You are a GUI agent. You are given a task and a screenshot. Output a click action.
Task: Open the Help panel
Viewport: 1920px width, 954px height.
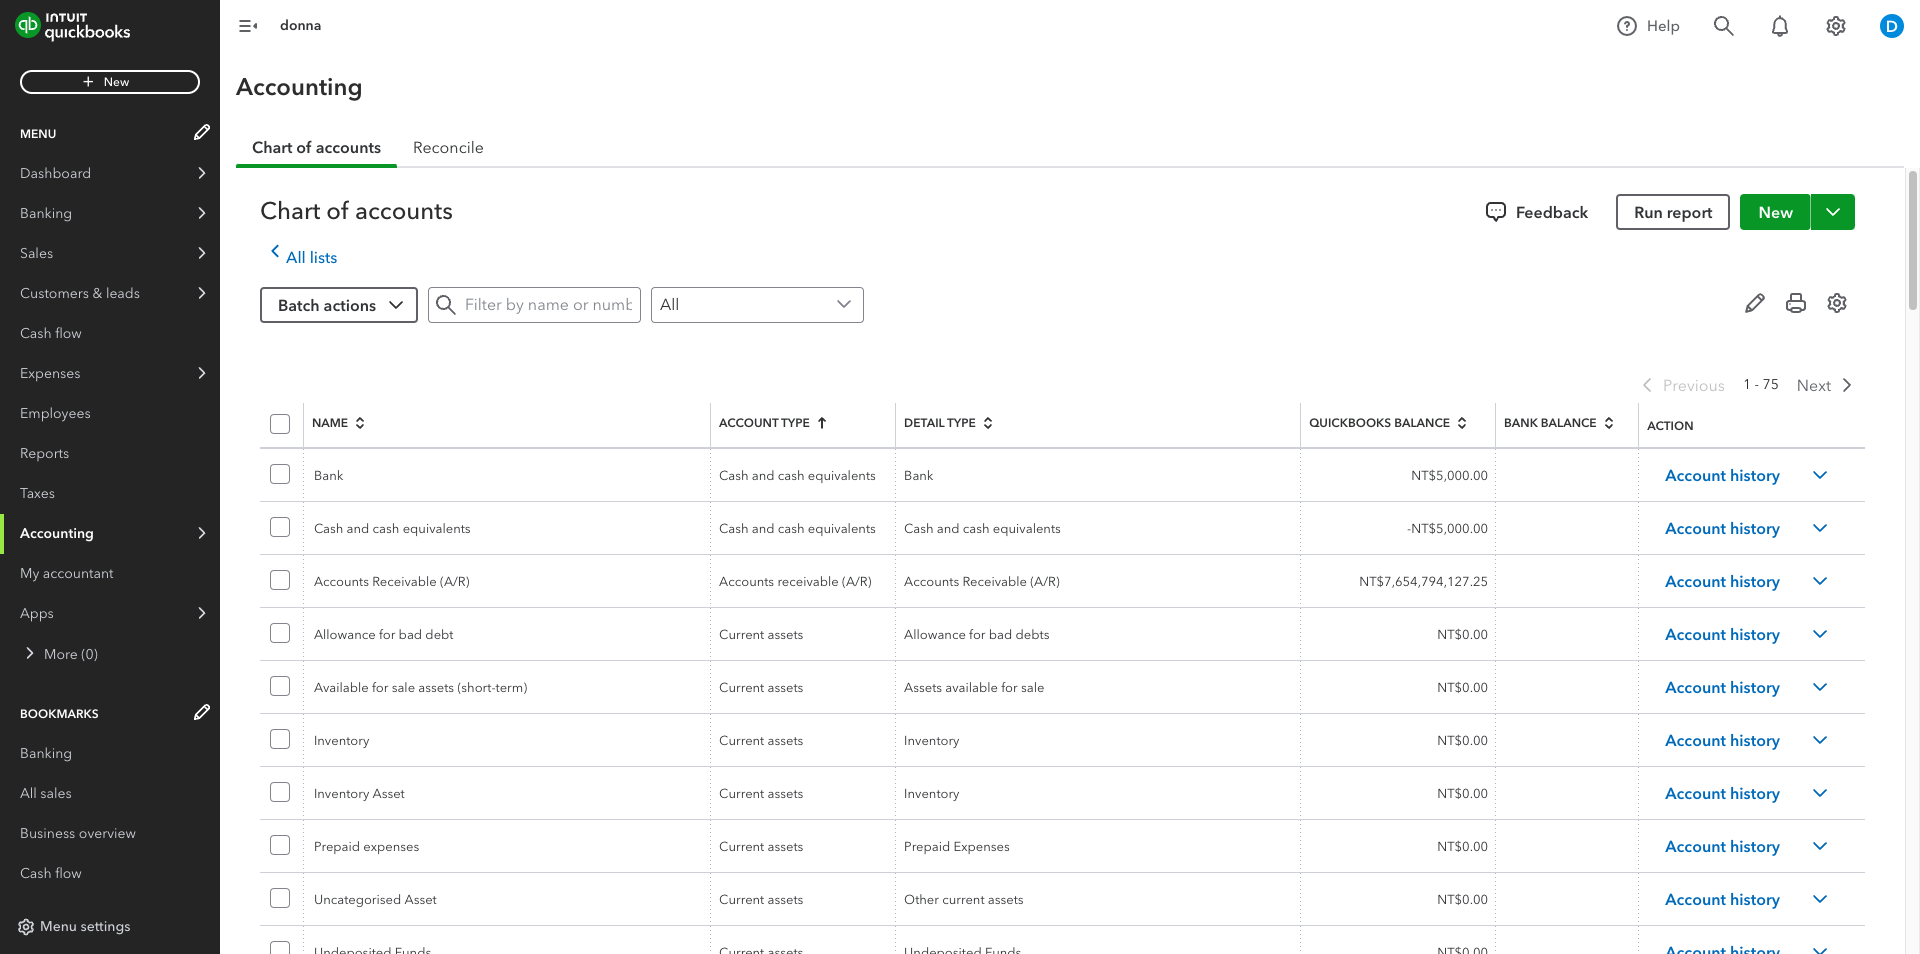pyautogui.click(x=1649, y=26)
